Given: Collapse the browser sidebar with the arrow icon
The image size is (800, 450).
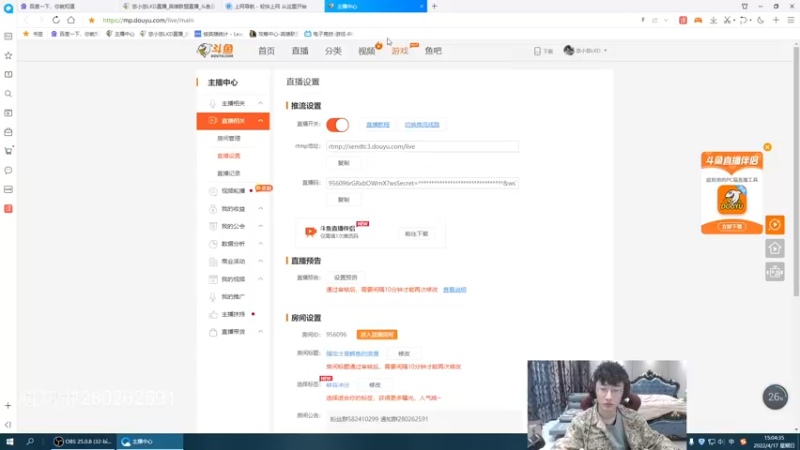Looking at the screenshot, I should pyautogui.click(x=8, y=424).
